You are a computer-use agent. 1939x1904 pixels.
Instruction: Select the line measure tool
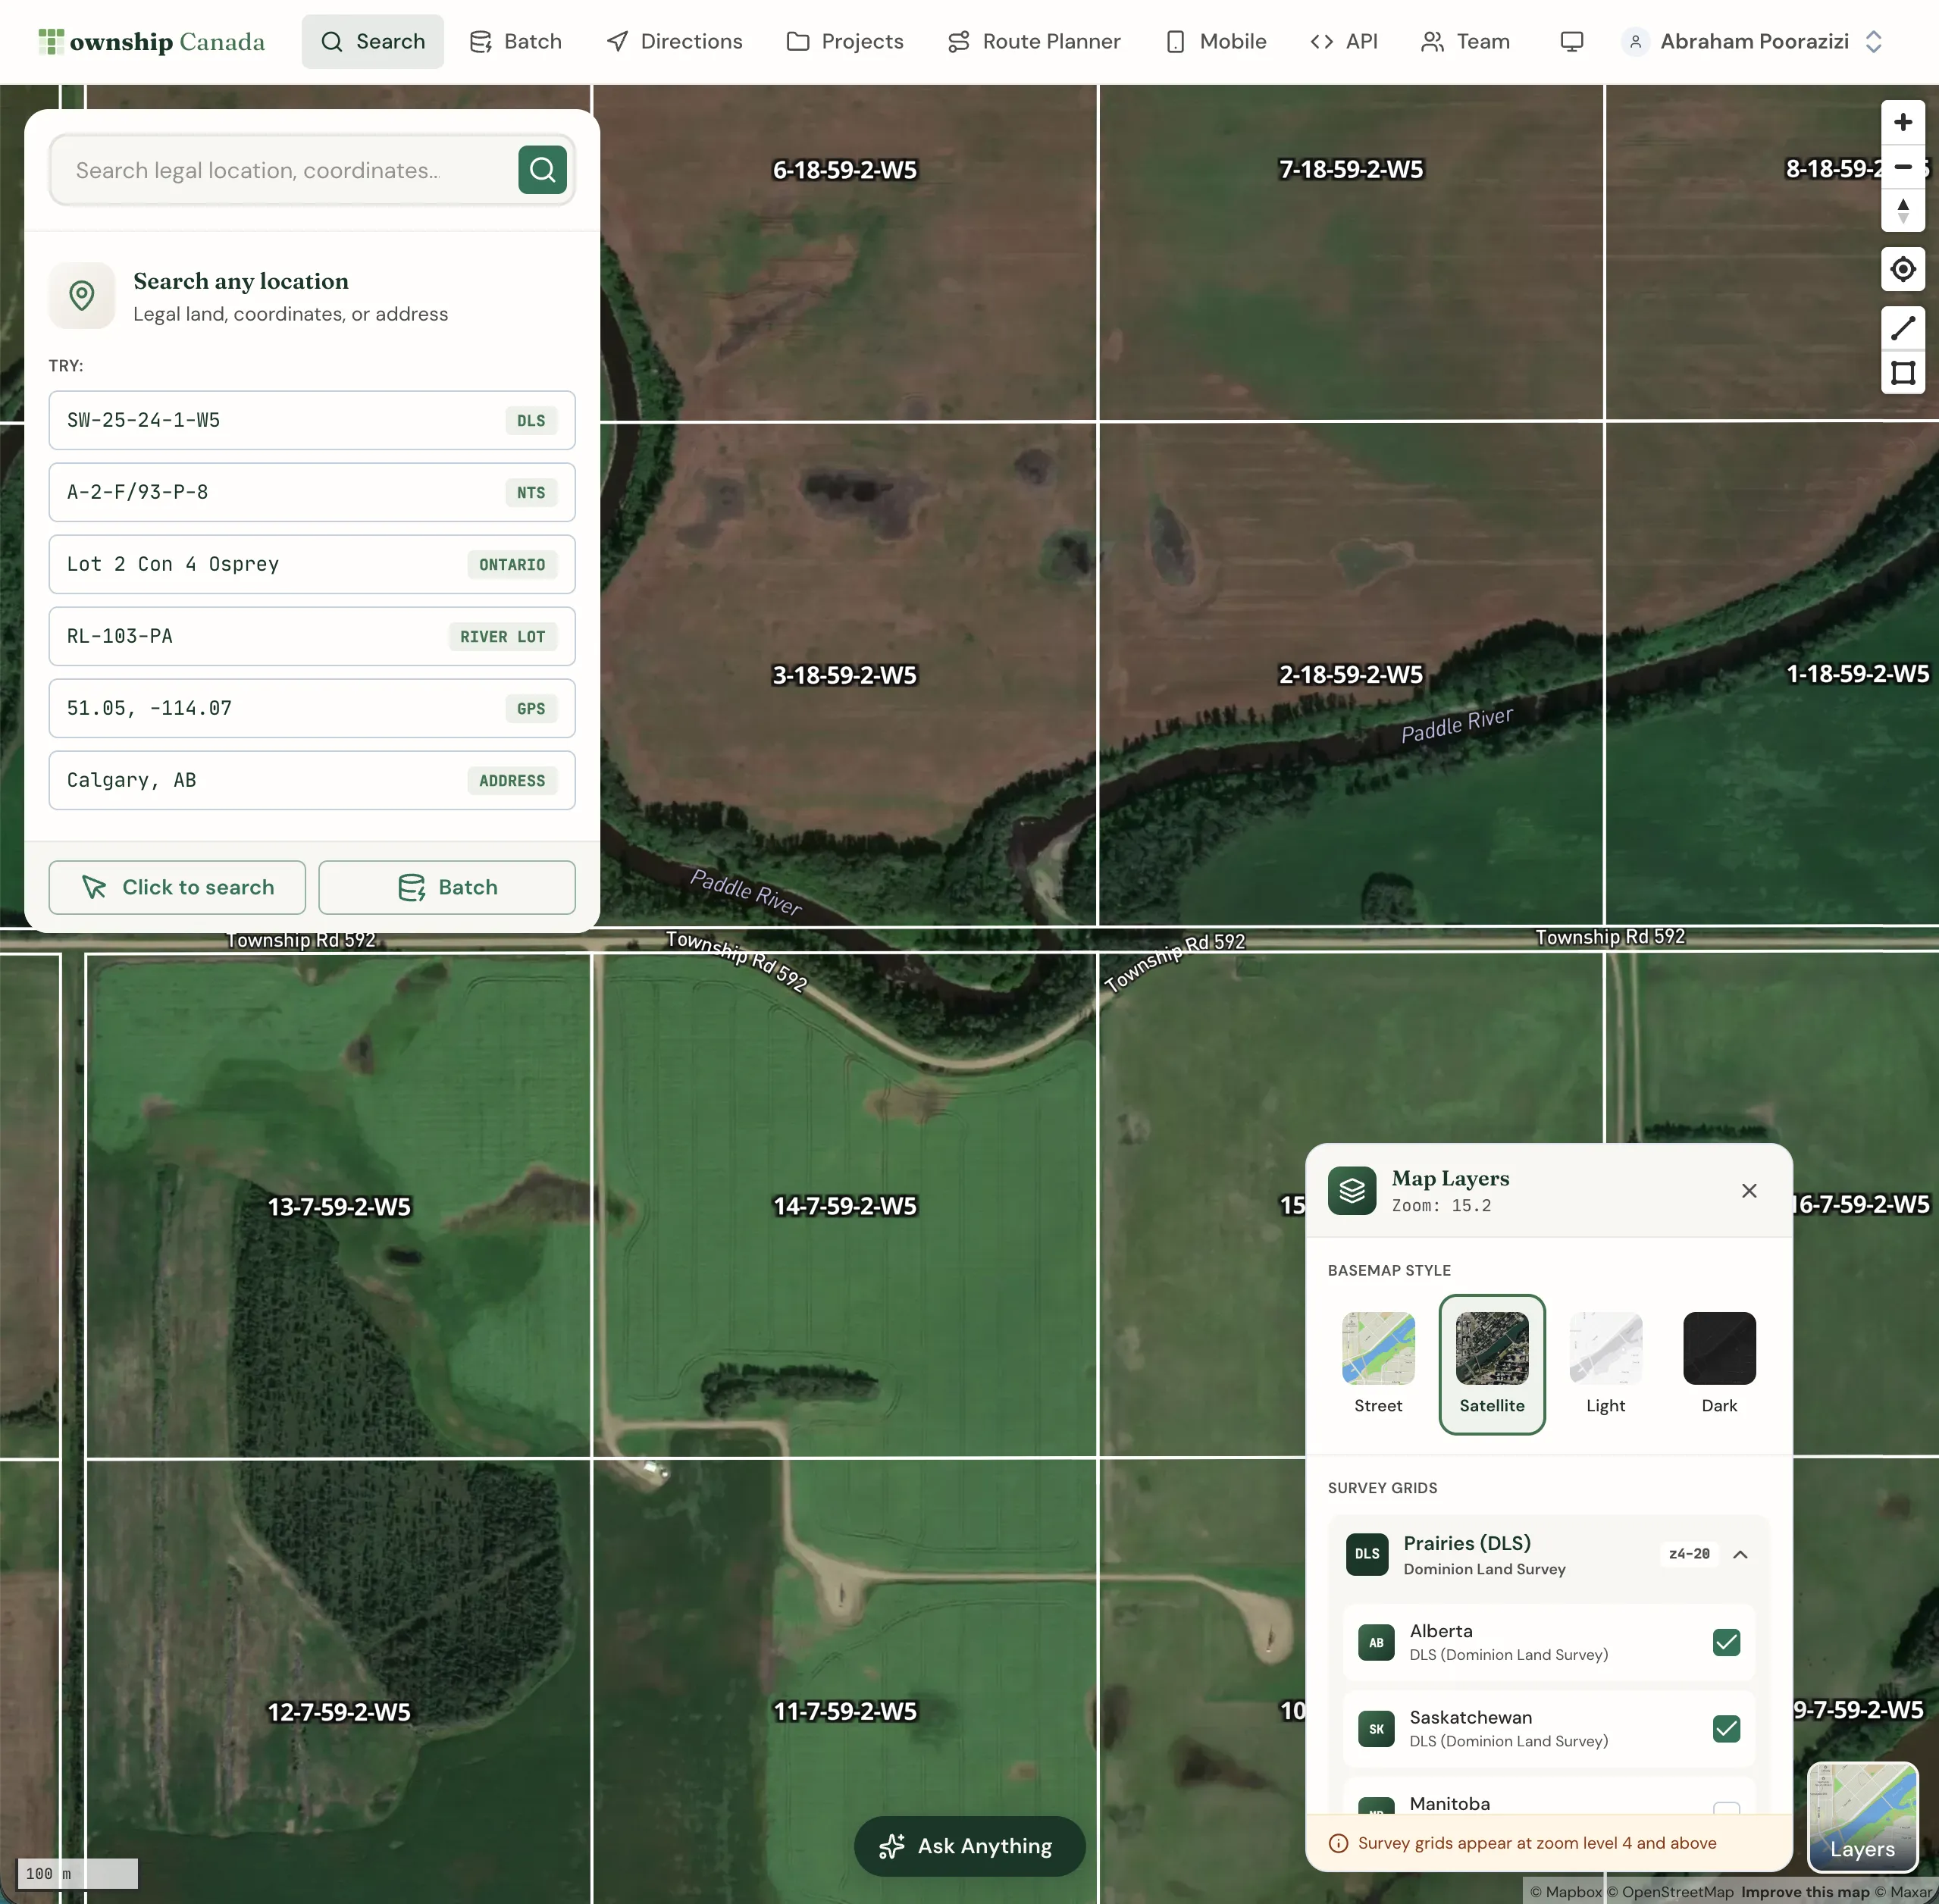1902,328
